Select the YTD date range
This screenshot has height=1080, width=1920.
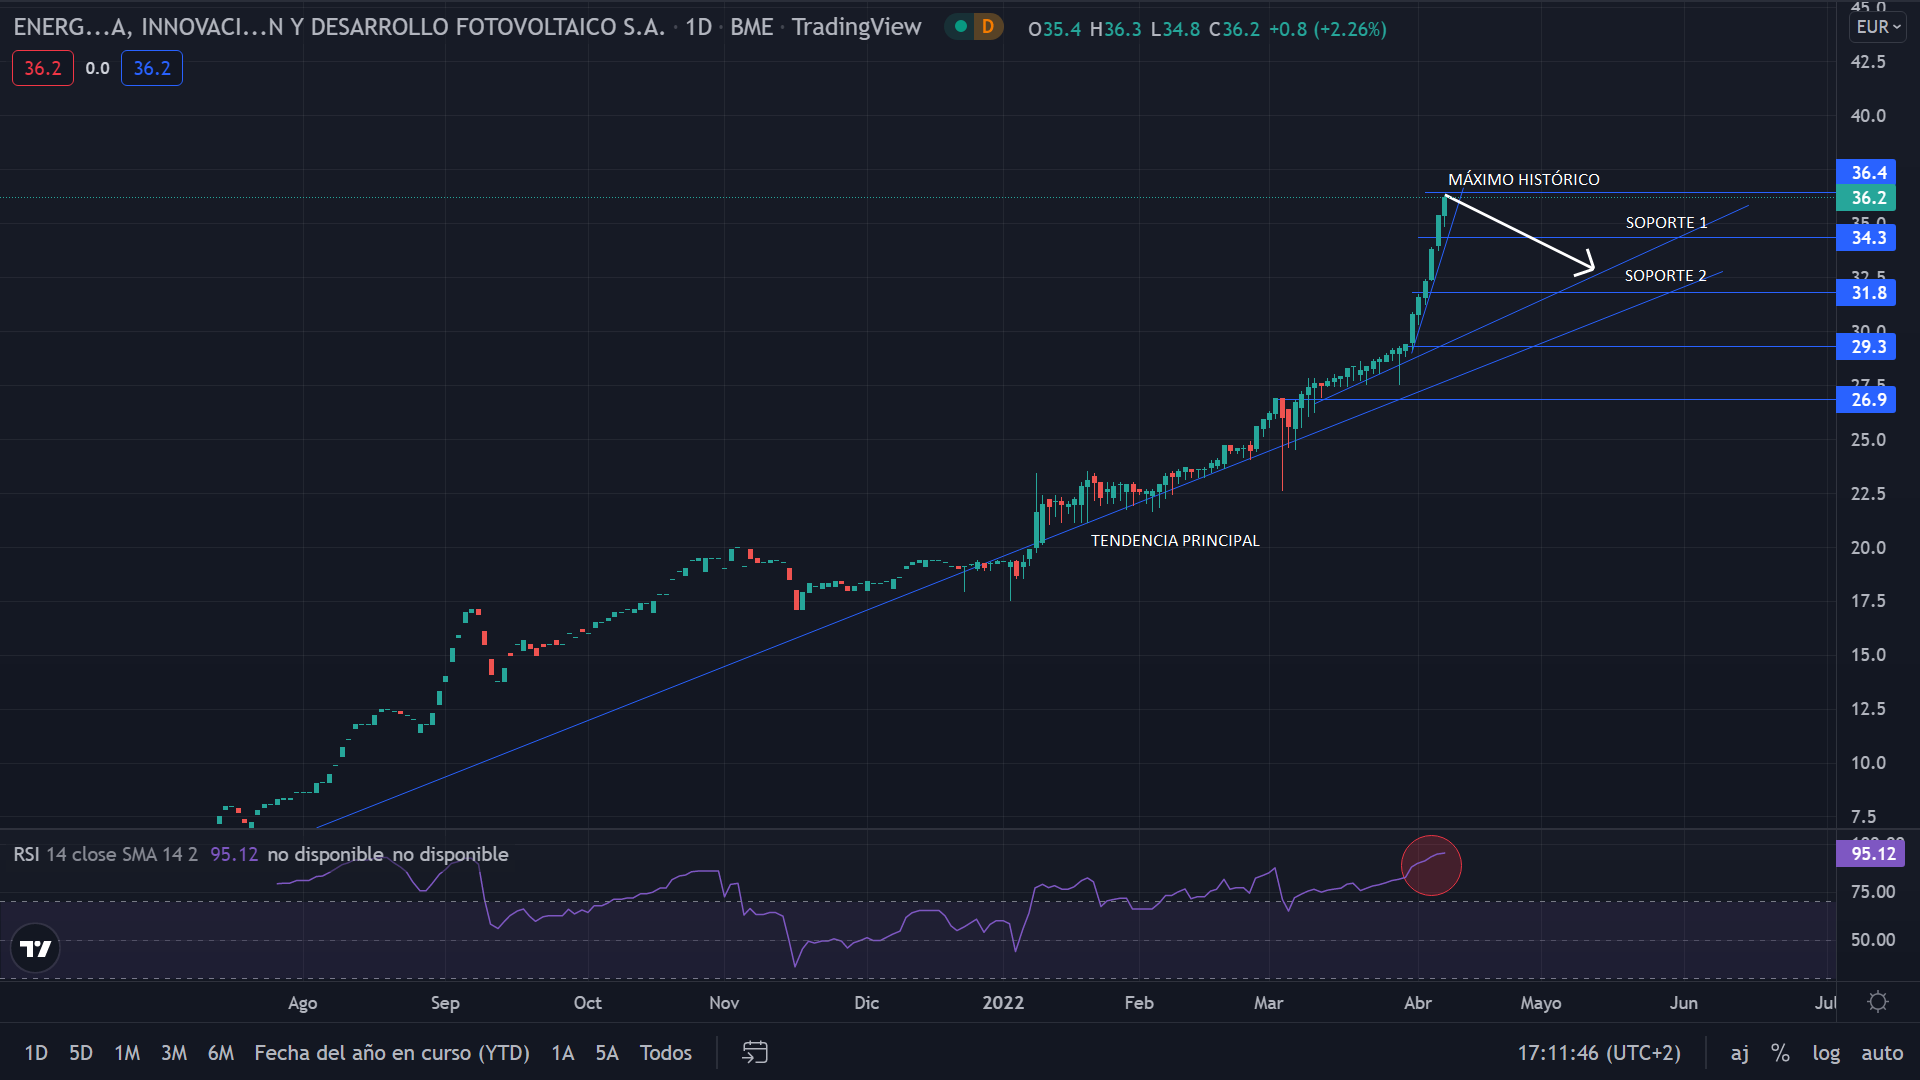392,1052
